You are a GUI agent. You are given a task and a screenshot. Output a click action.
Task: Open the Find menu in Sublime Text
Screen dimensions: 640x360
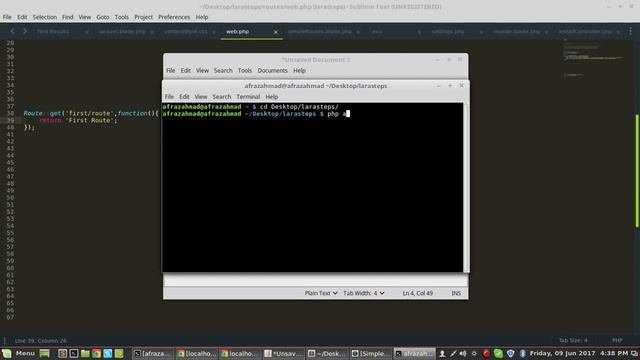click(67, 17)
